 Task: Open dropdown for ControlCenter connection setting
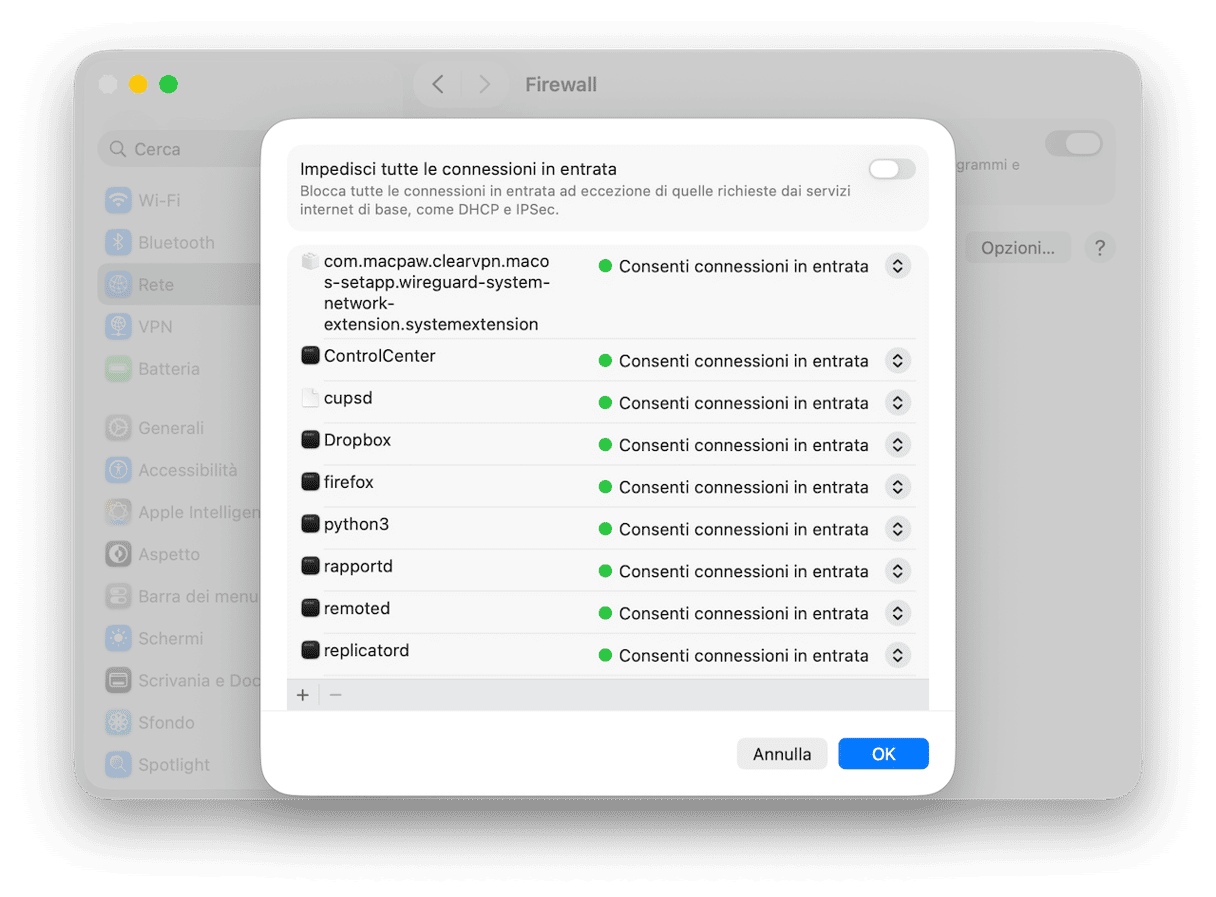tap(898, 361)
